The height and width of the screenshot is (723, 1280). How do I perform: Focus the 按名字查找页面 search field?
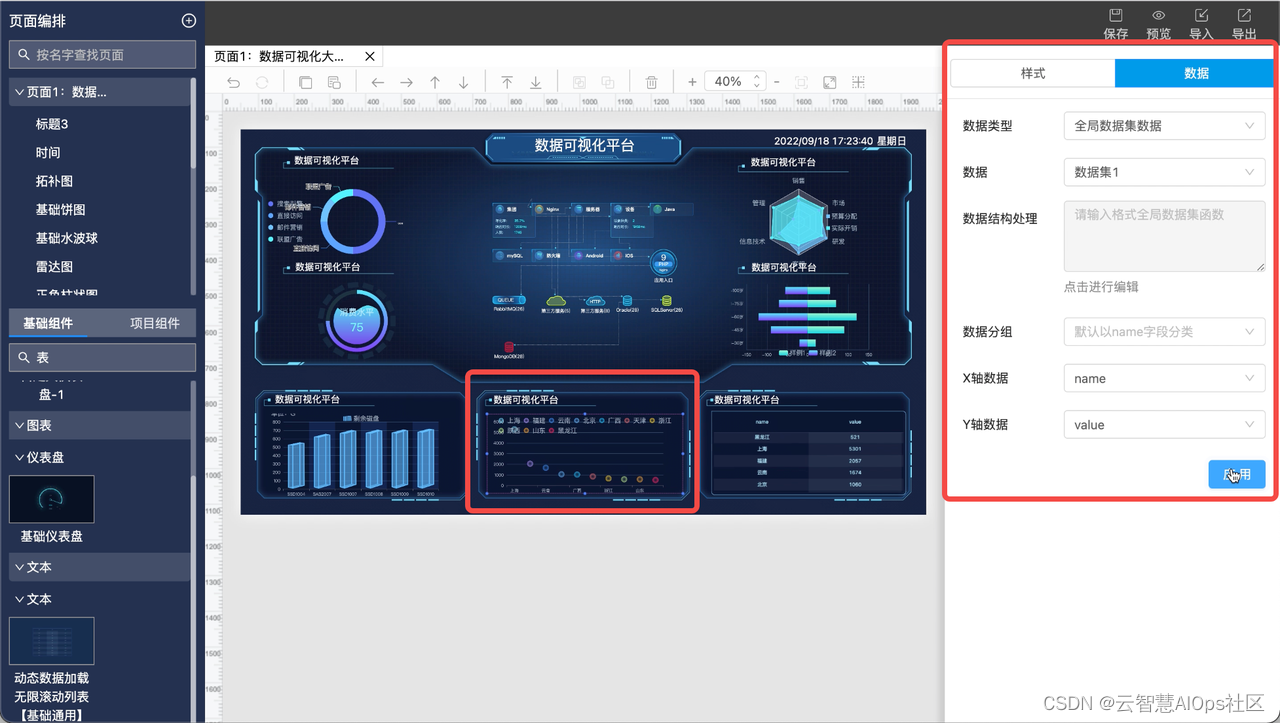[x=102, y=54]
